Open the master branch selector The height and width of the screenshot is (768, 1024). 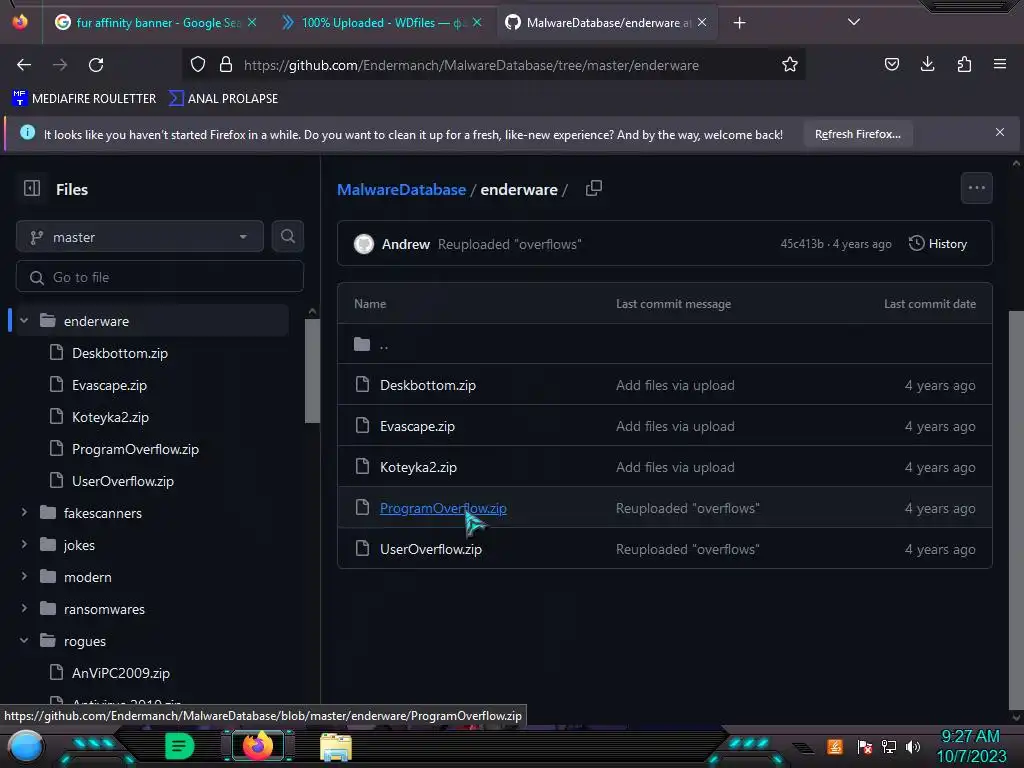coord(140,236)
